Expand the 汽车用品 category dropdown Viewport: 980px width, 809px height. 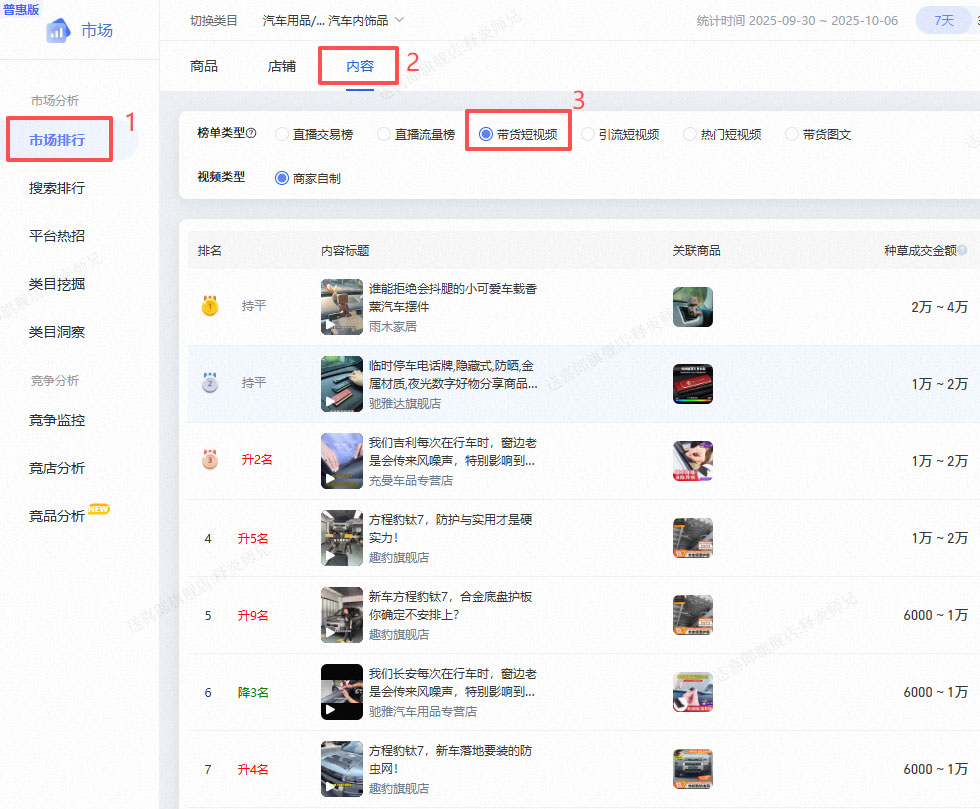[333, 21]
